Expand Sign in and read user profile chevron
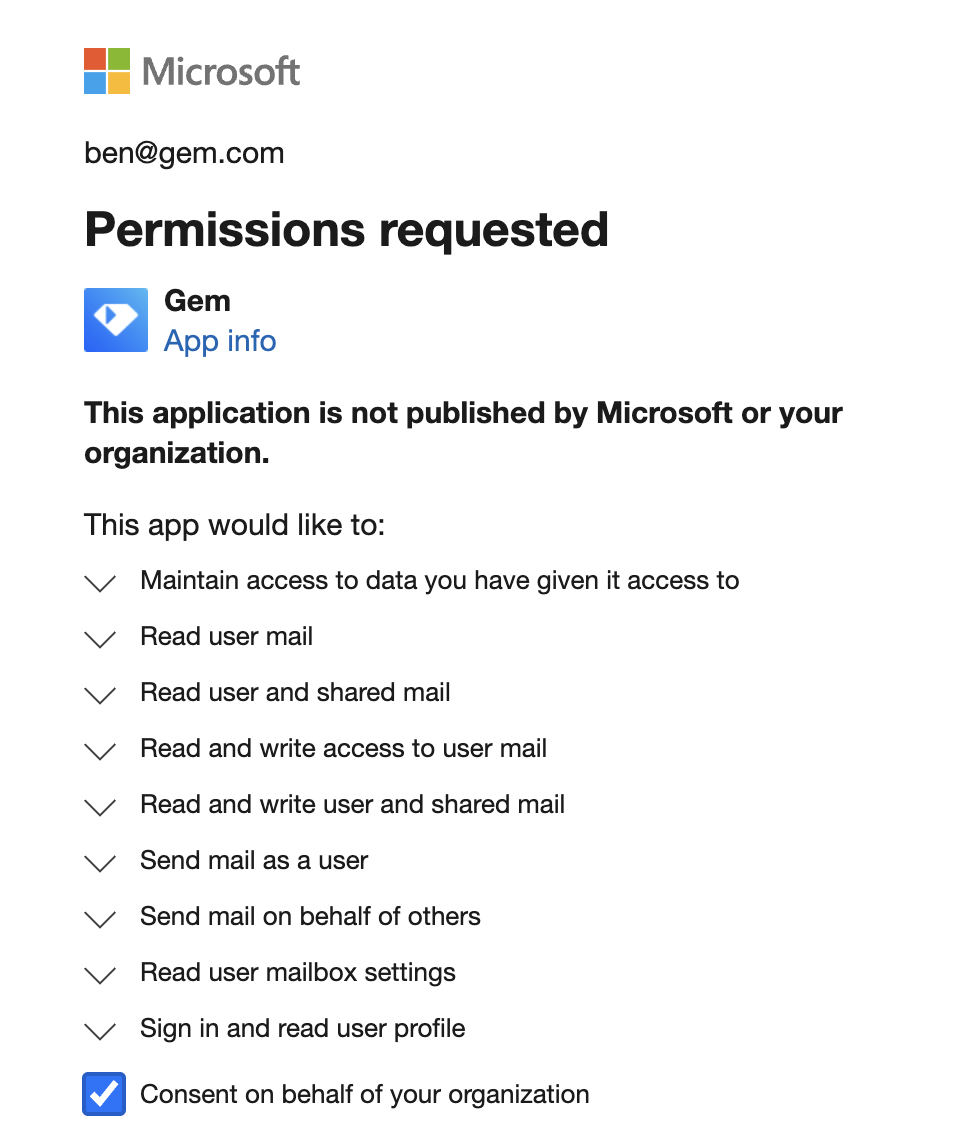The image size is (954, 1144). [x=100, y=1030]
